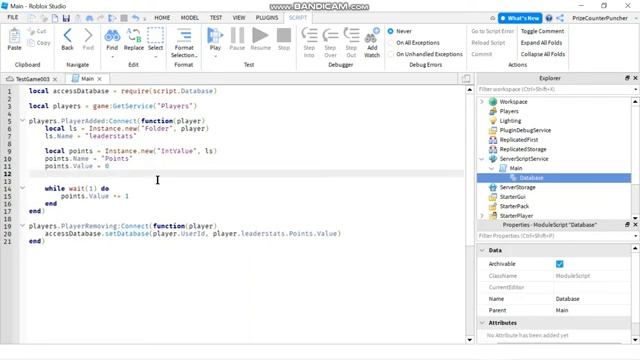The height and width of the screenshot is (360, 640).
Task: Expand the Workspace tree node
Action: tap(482, 102)
